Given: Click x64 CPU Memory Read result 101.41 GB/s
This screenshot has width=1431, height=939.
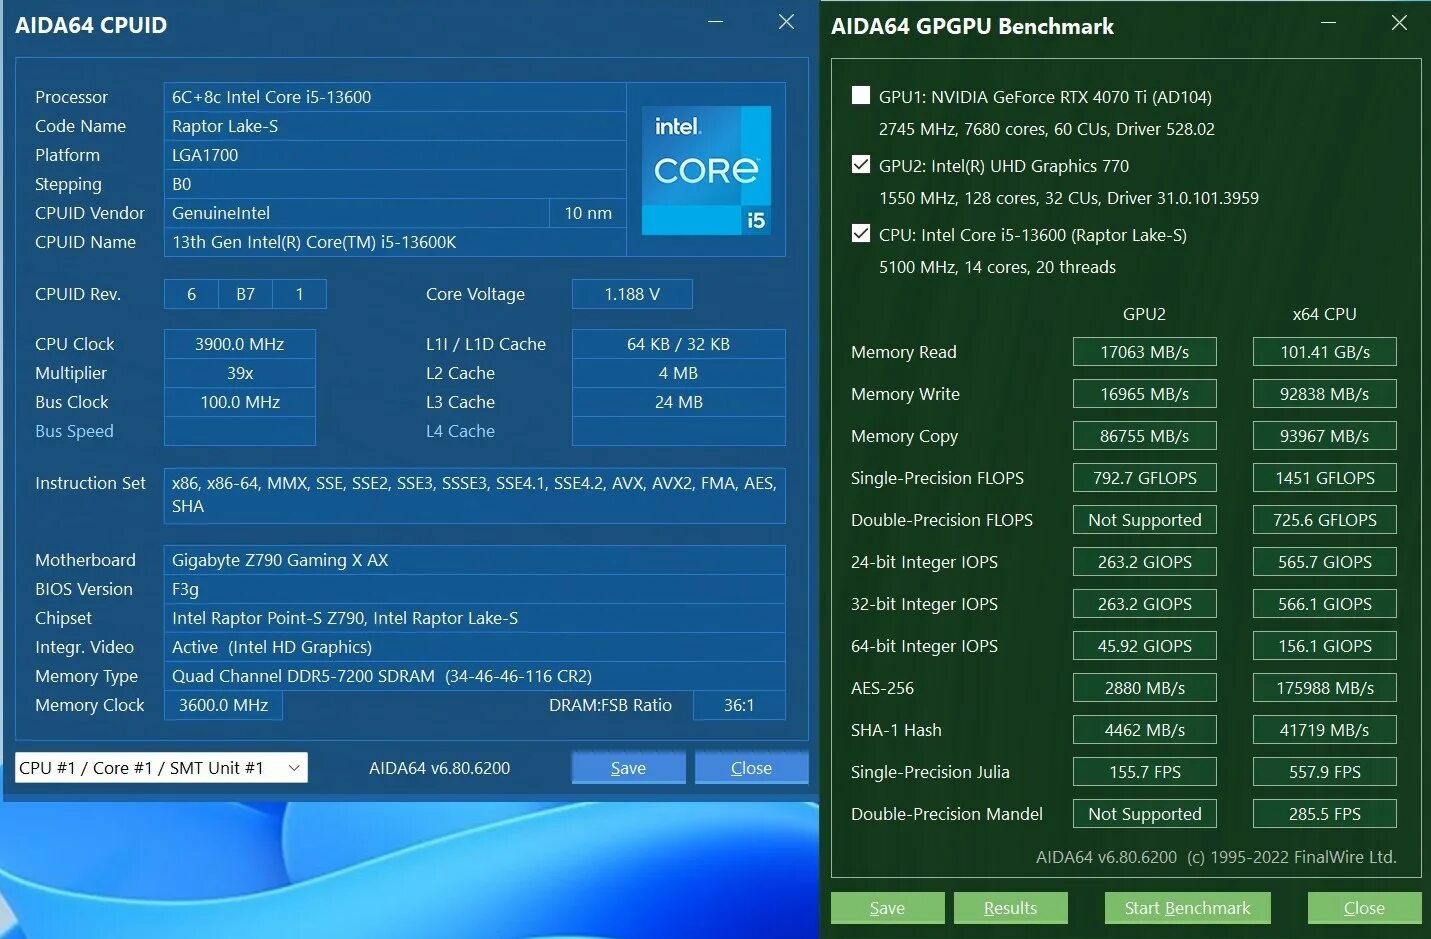Looking at the screenshot, I should pyautogui.click(x=1324, y=352).
